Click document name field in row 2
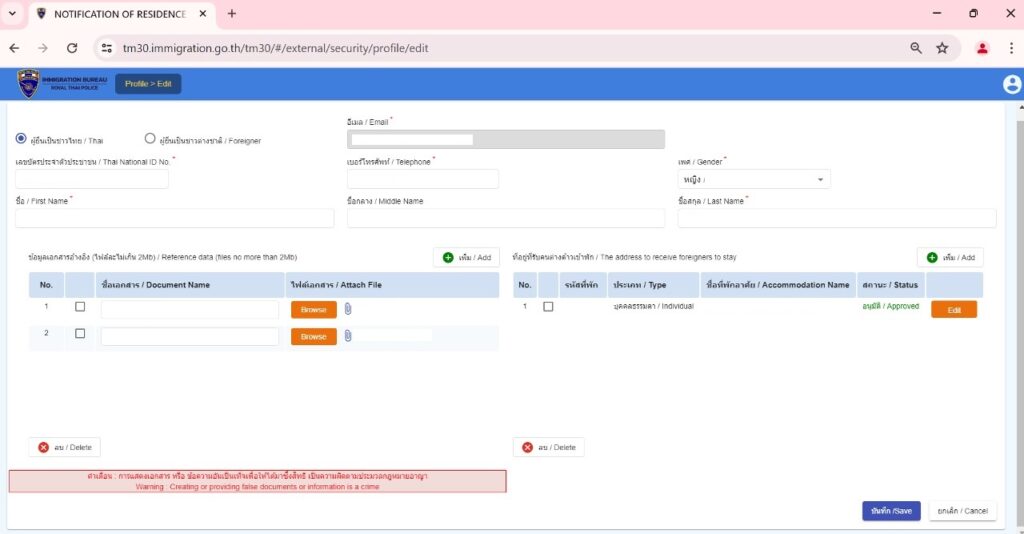The height and width of the screenshot is (534, 1024). 190,336
